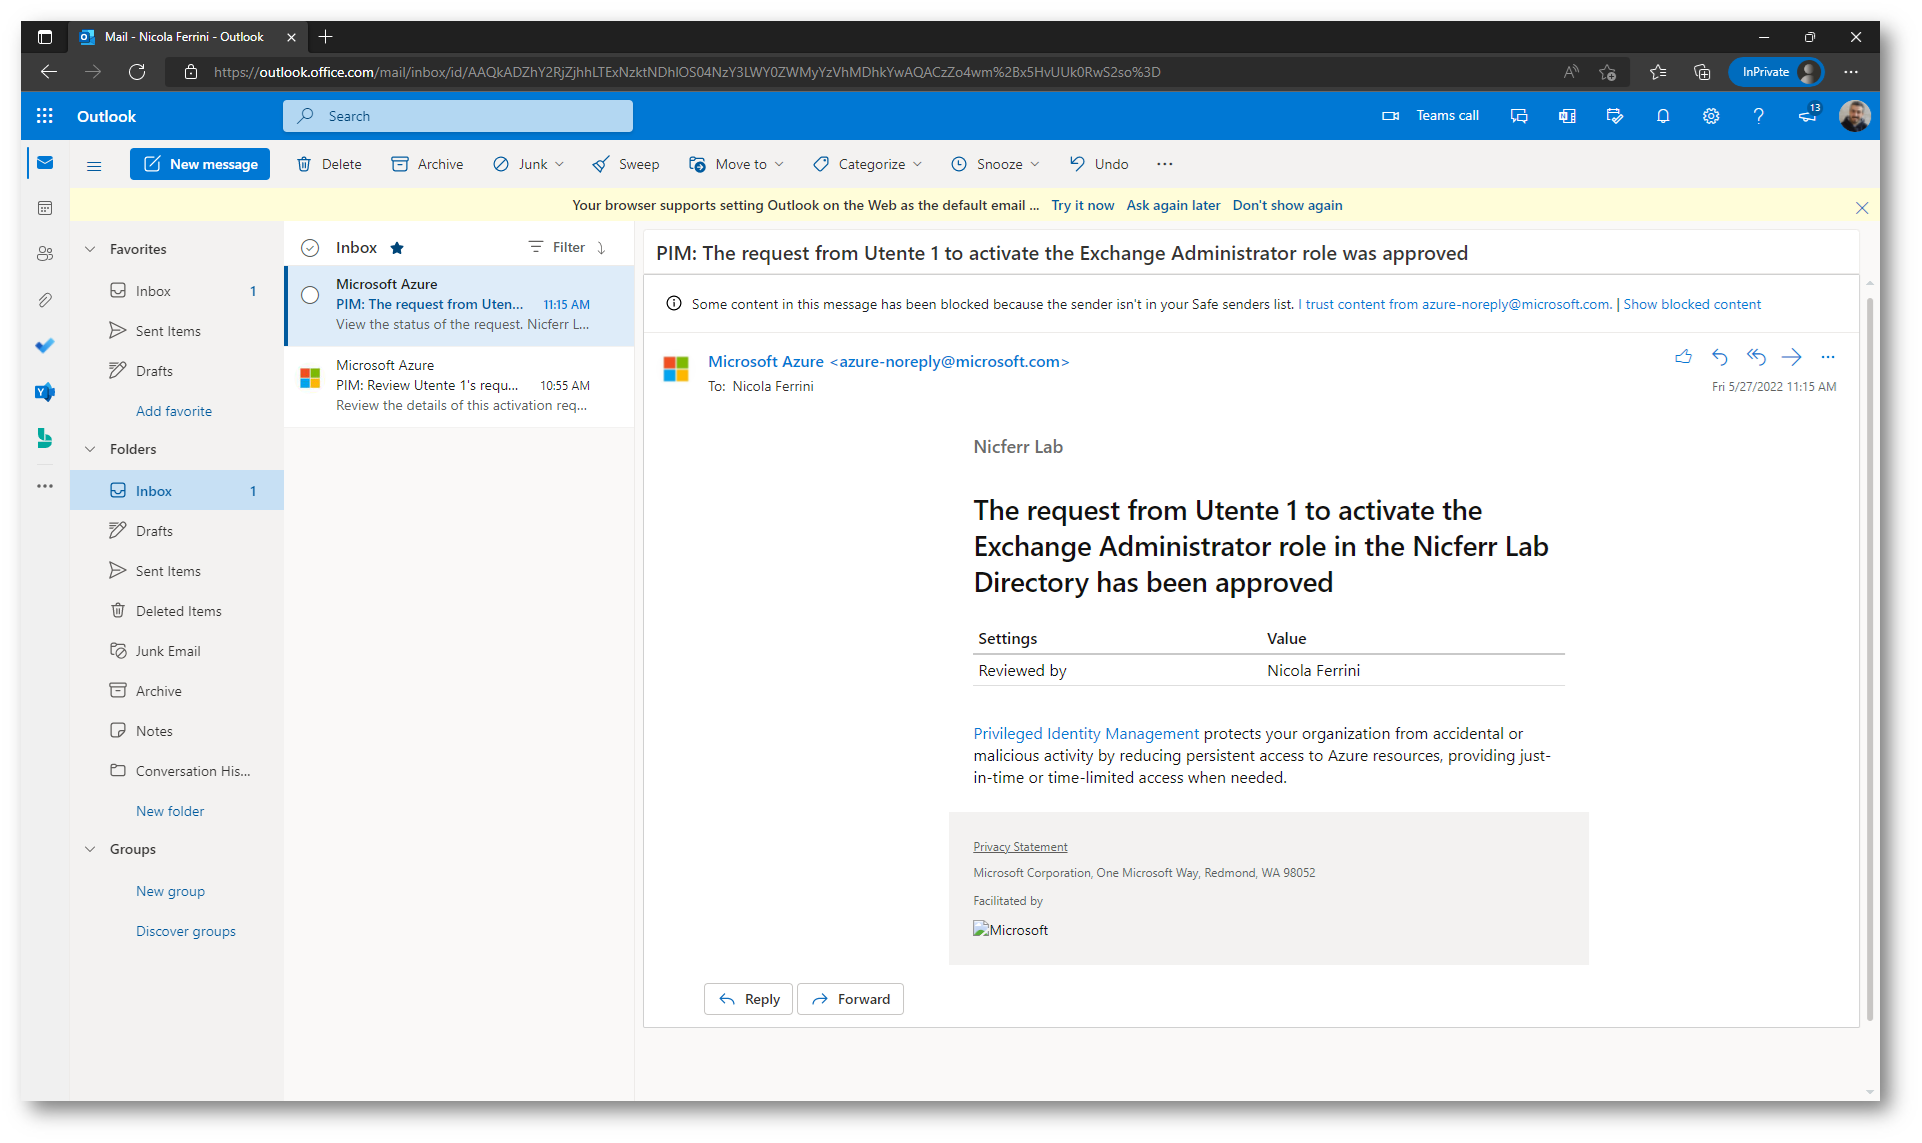The height and width of the screenshot is (1143, 1922).
Task: Open account profile picture menu
Action: (x=1855, y=116)
